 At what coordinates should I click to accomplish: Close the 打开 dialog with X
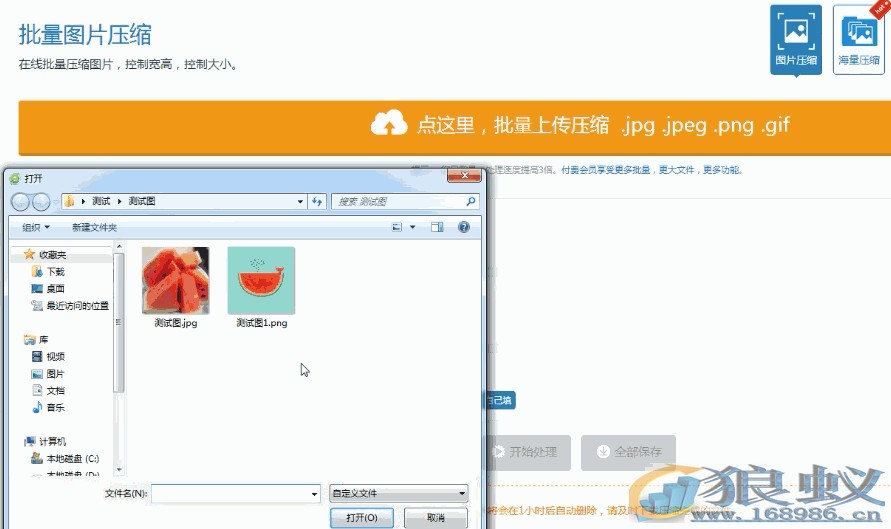[464, 176]
